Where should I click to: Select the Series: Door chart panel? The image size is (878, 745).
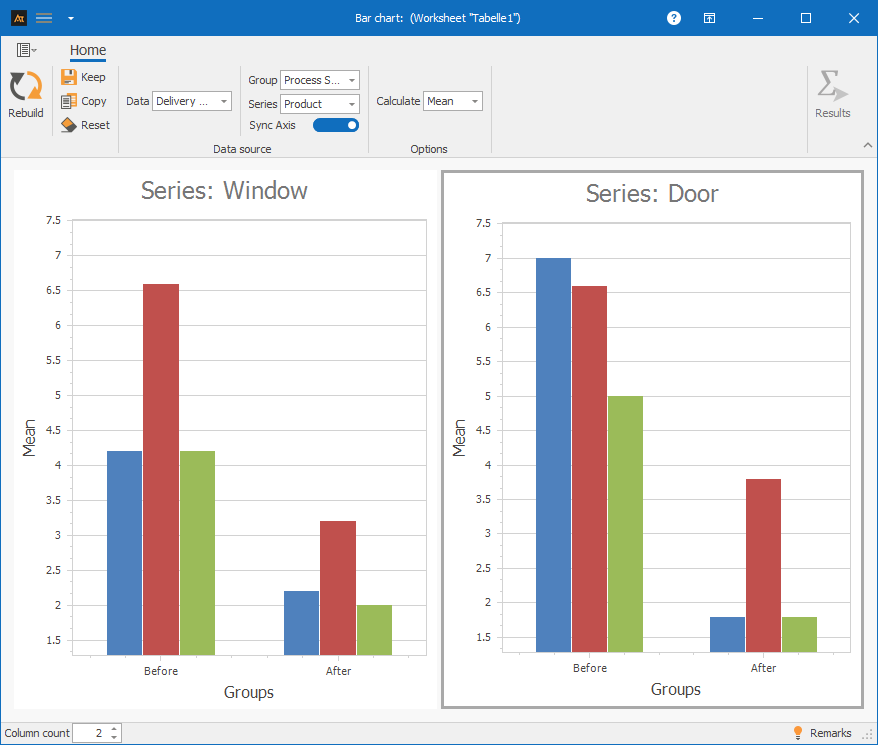652,440
